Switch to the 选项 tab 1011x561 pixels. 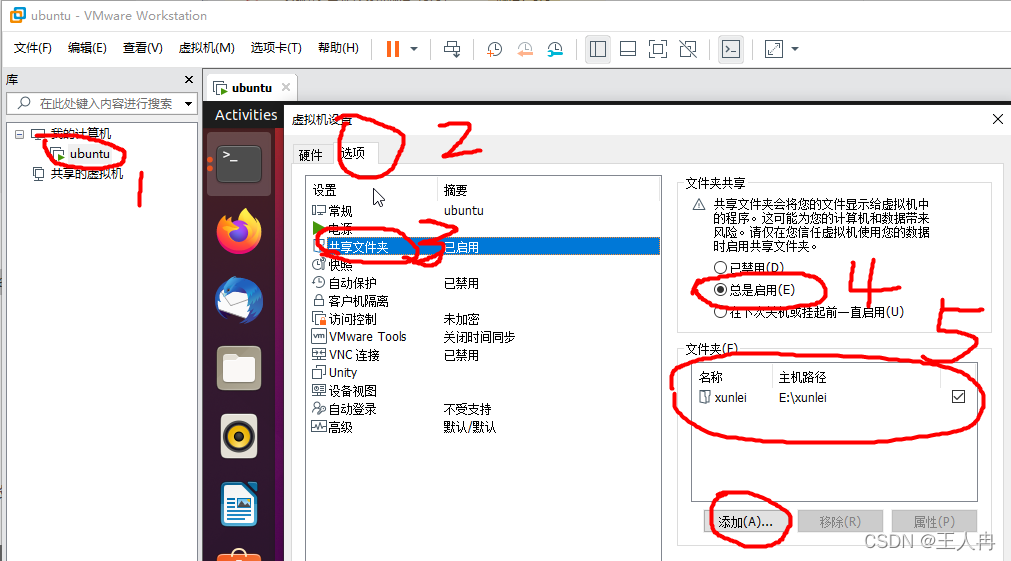(x=353, y=153)
